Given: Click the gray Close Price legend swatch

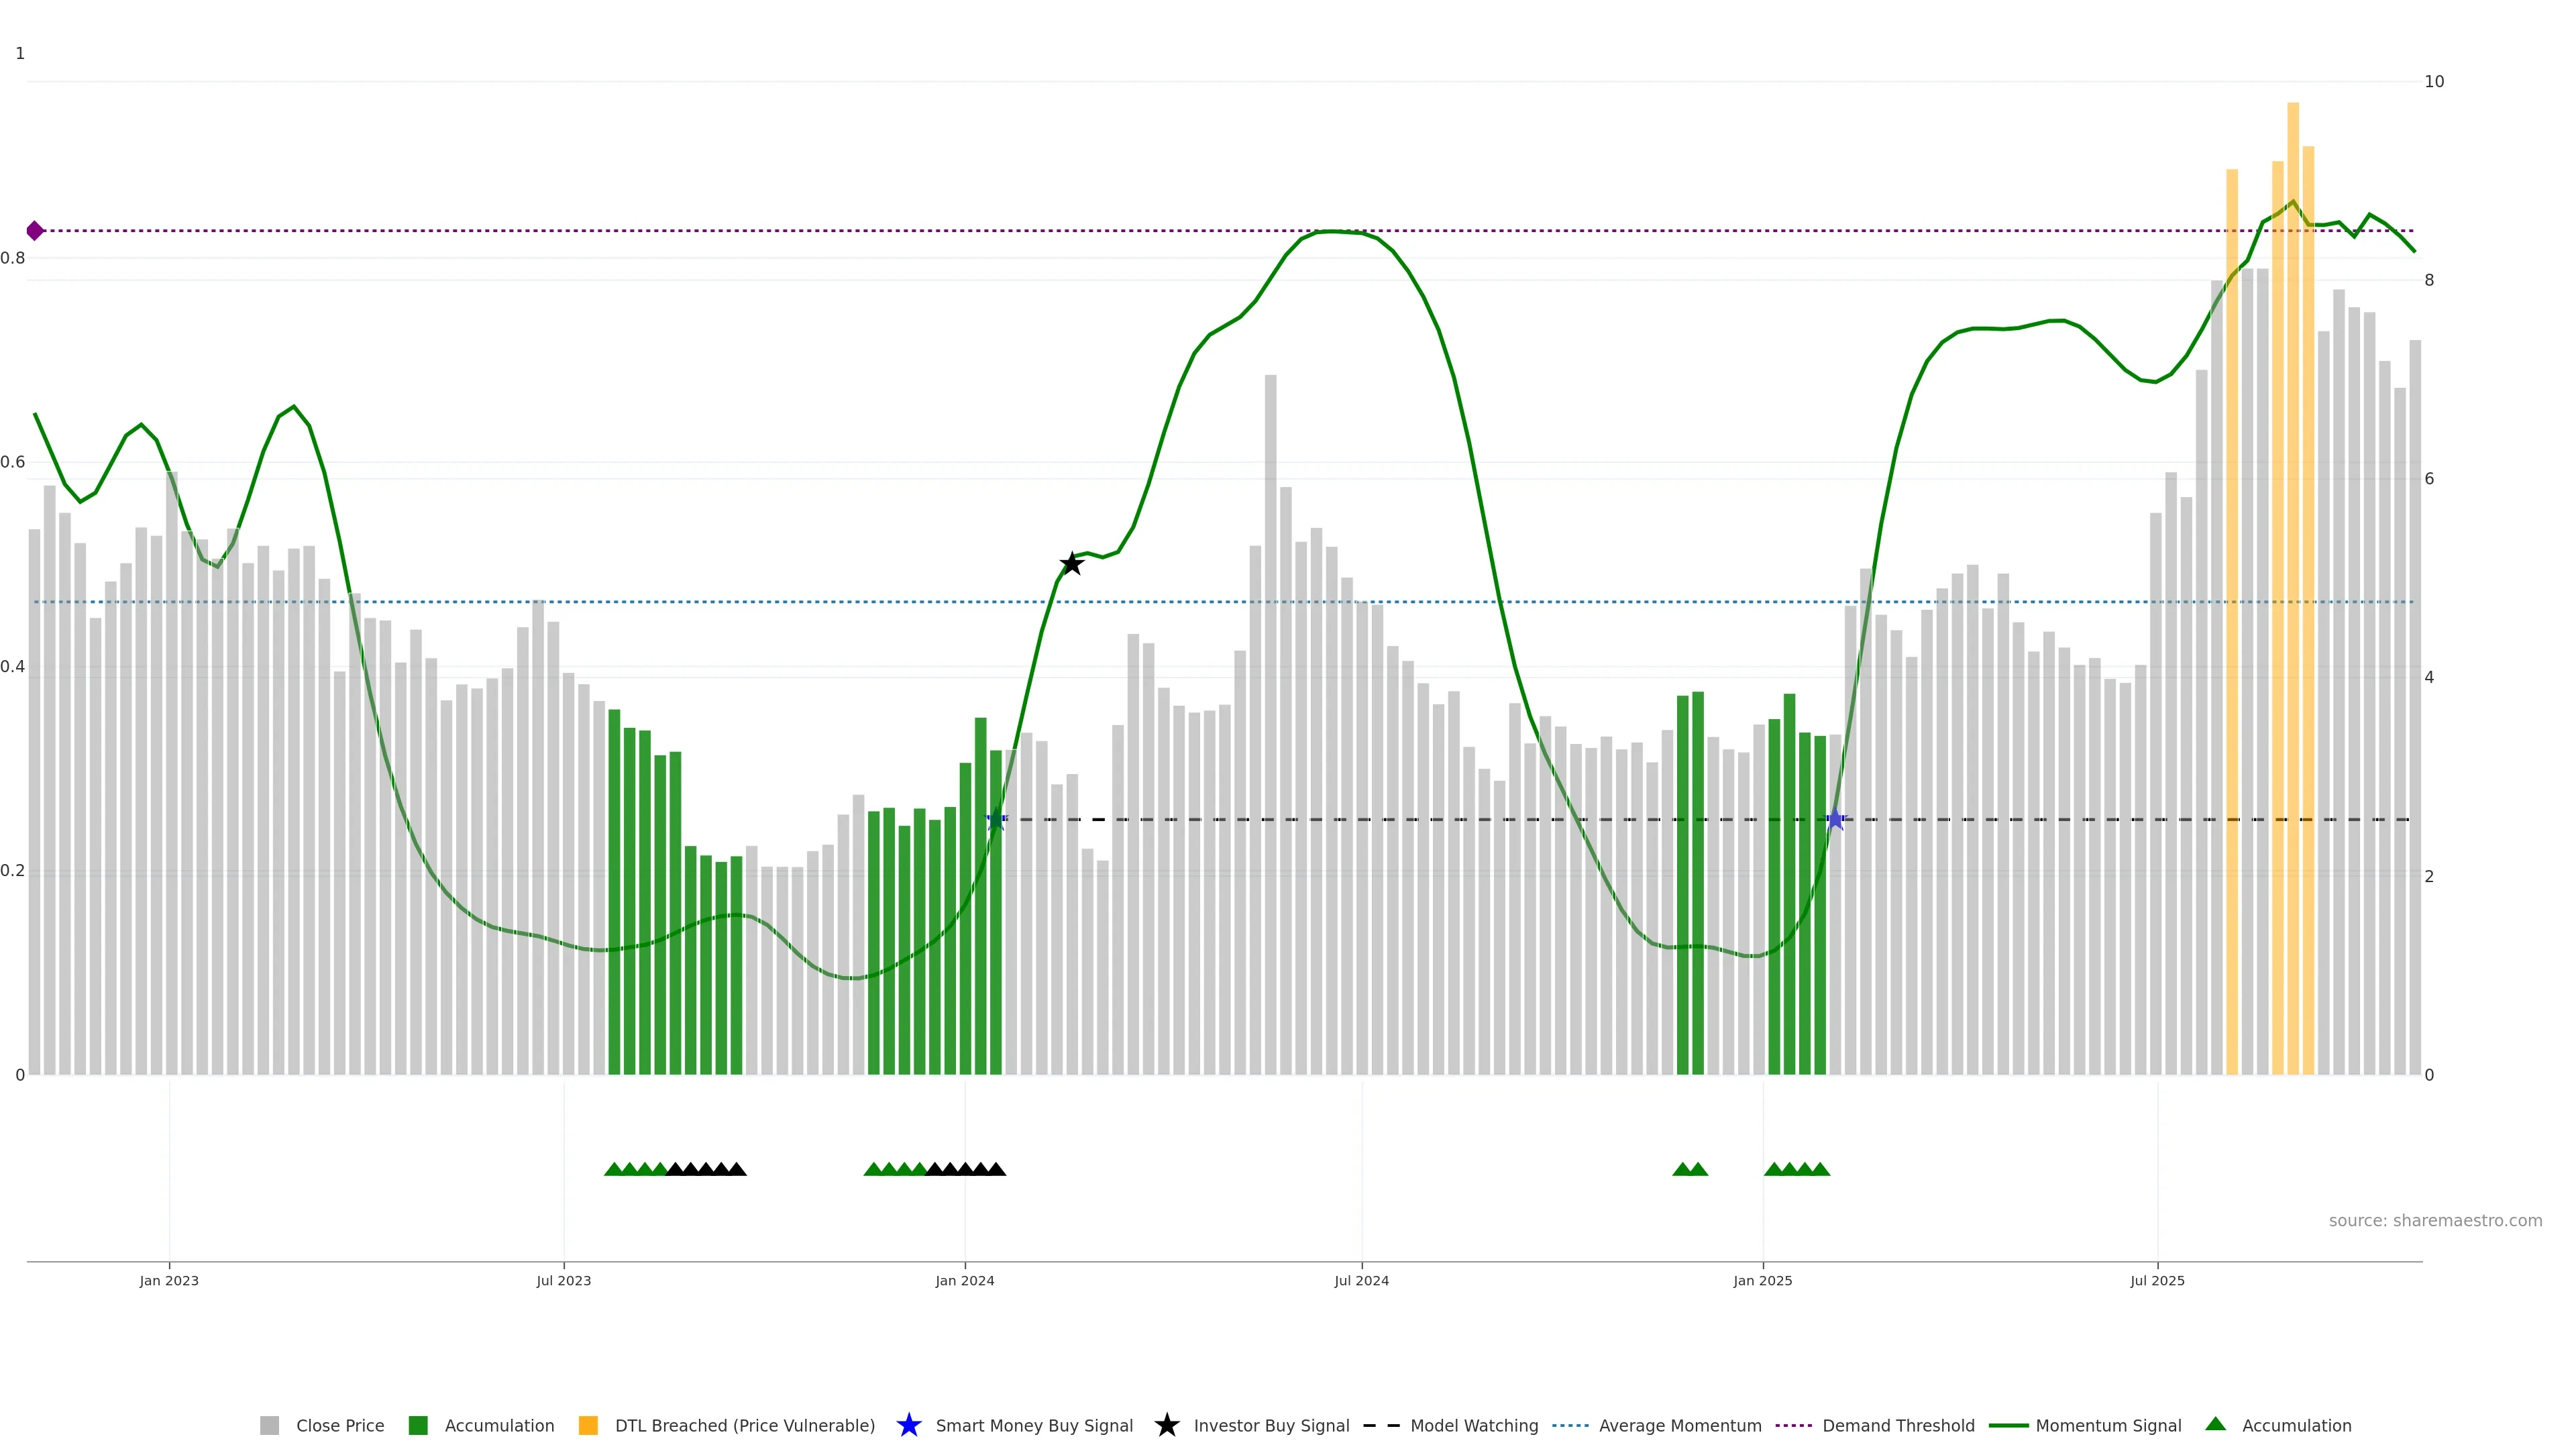Looking at the screenshot, I should point(270,1426).
